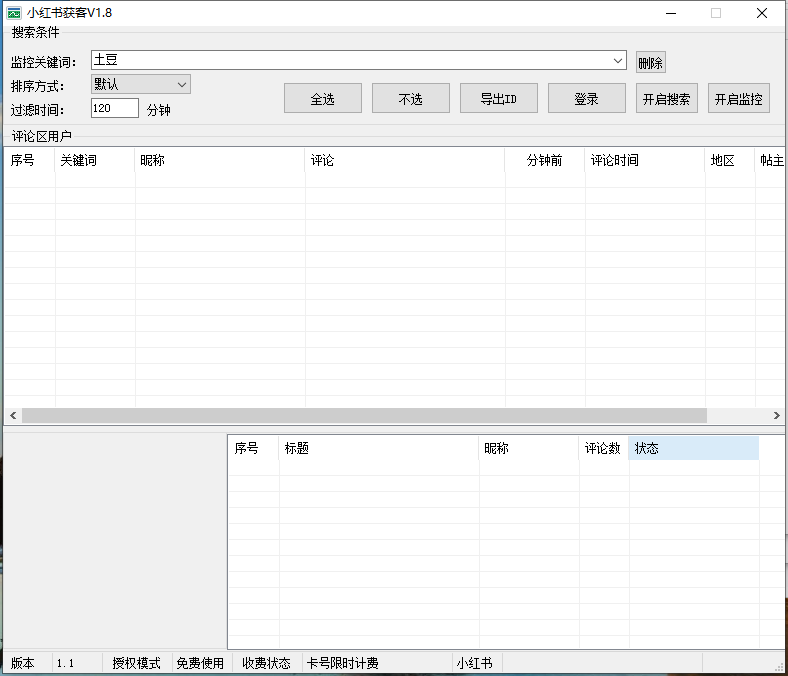
Task: Click the 全选 button
Action: [322, 99]
